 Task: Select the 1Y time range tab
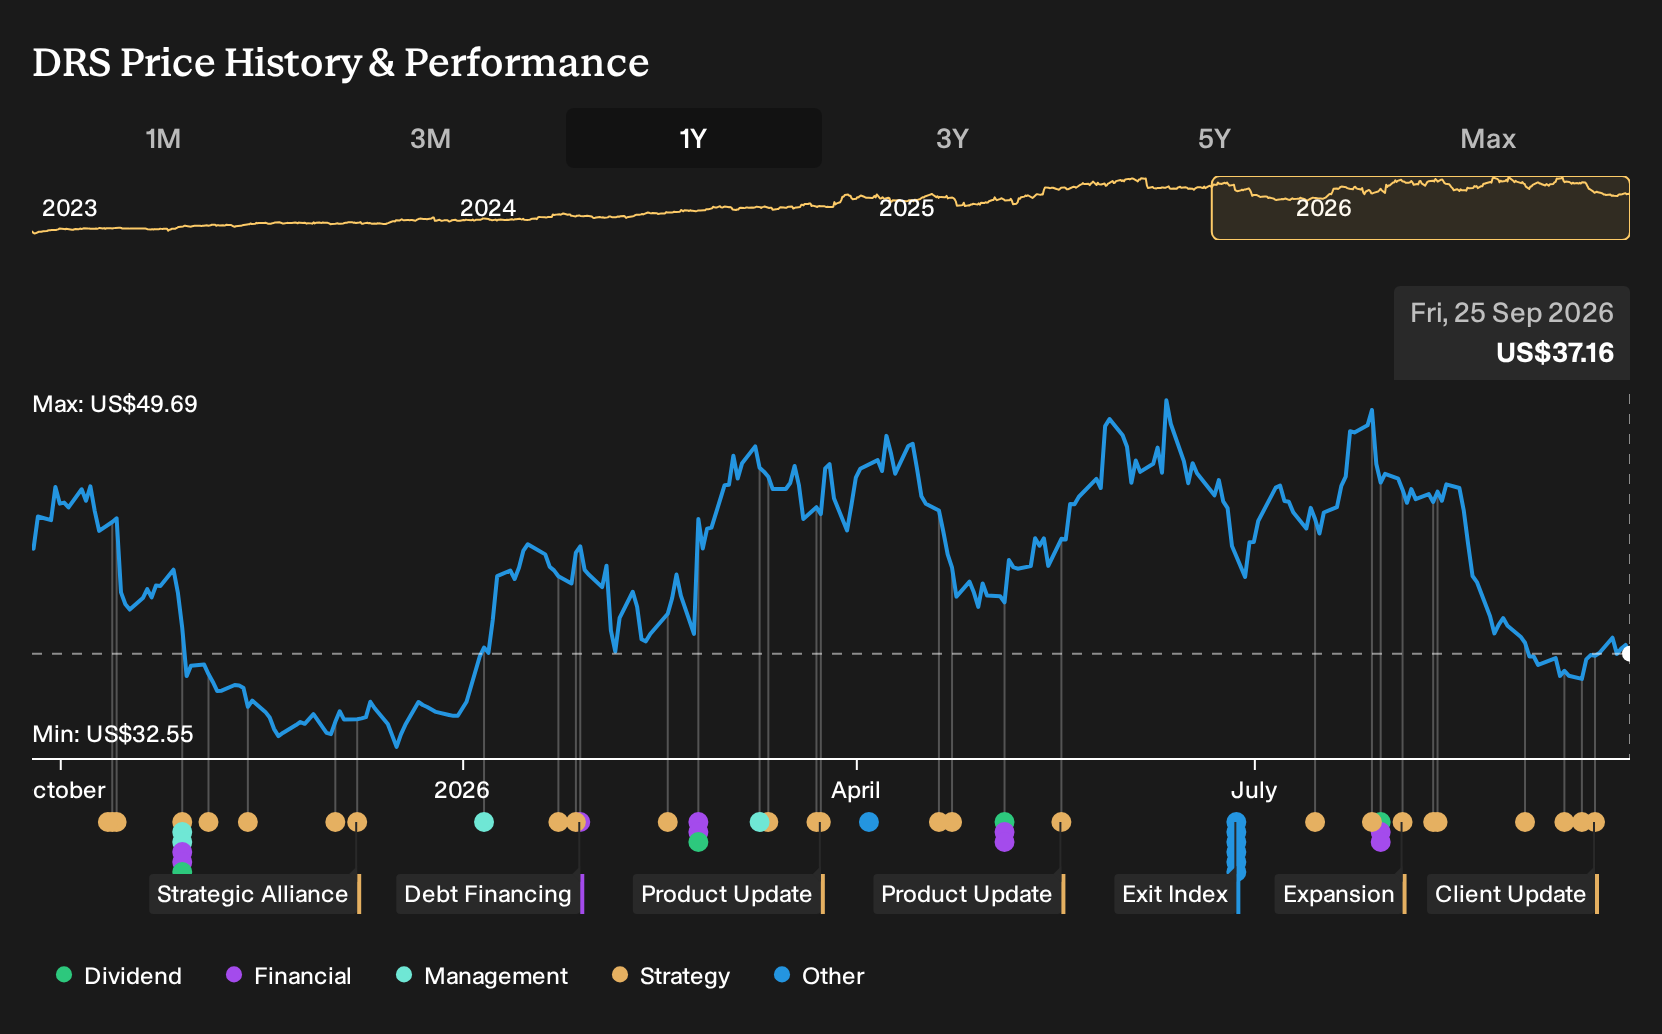(x=693, y=138)
